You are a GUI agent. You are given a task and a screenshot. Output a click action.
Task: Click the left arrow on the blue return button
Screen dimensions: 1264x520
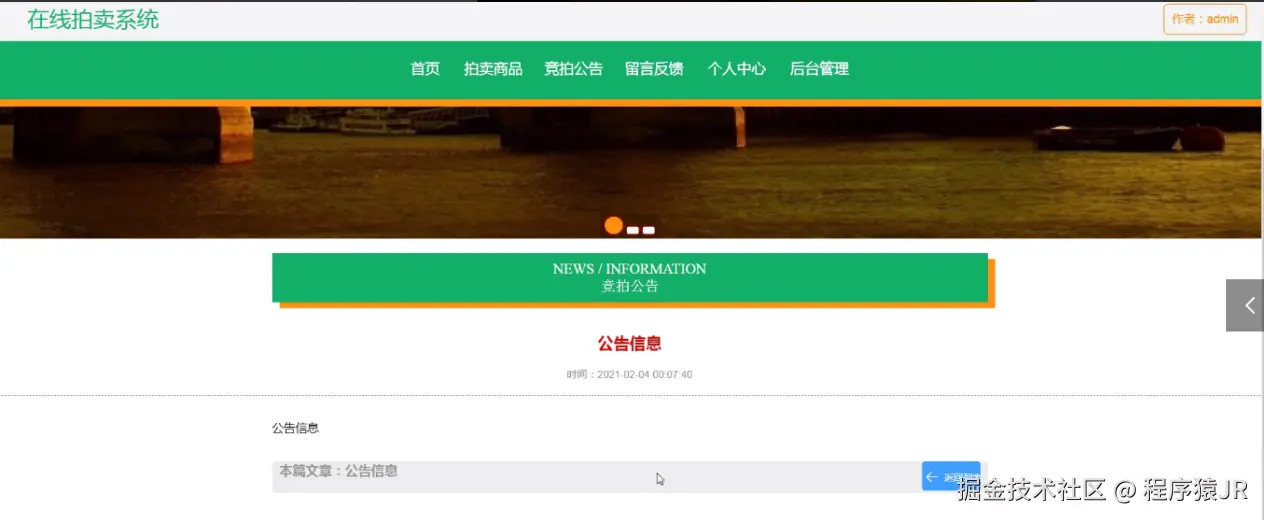click(x=931, y=477)
